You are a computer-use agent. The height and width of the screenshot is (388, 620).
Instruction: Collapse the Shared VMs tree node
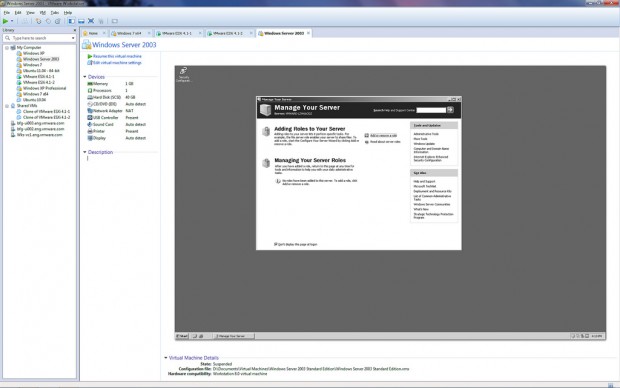pyautogui.click(x=7, y=106)
